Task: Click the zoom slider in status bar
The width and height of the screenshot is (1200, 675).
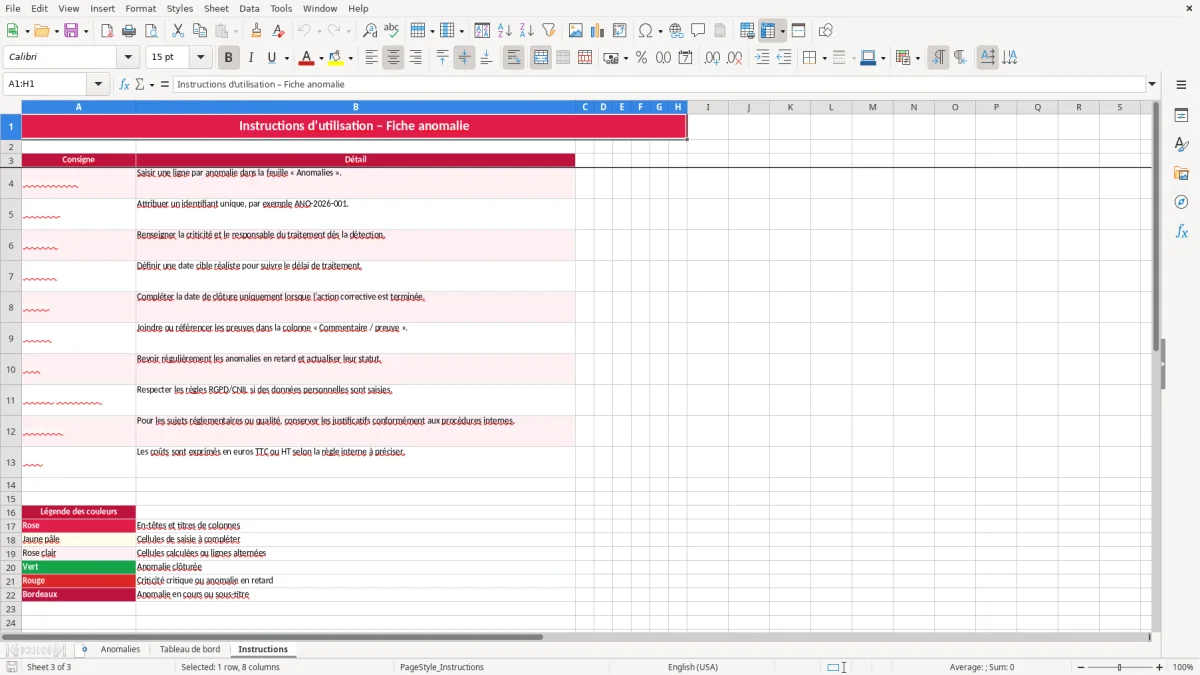Action: pos(1119,667)
